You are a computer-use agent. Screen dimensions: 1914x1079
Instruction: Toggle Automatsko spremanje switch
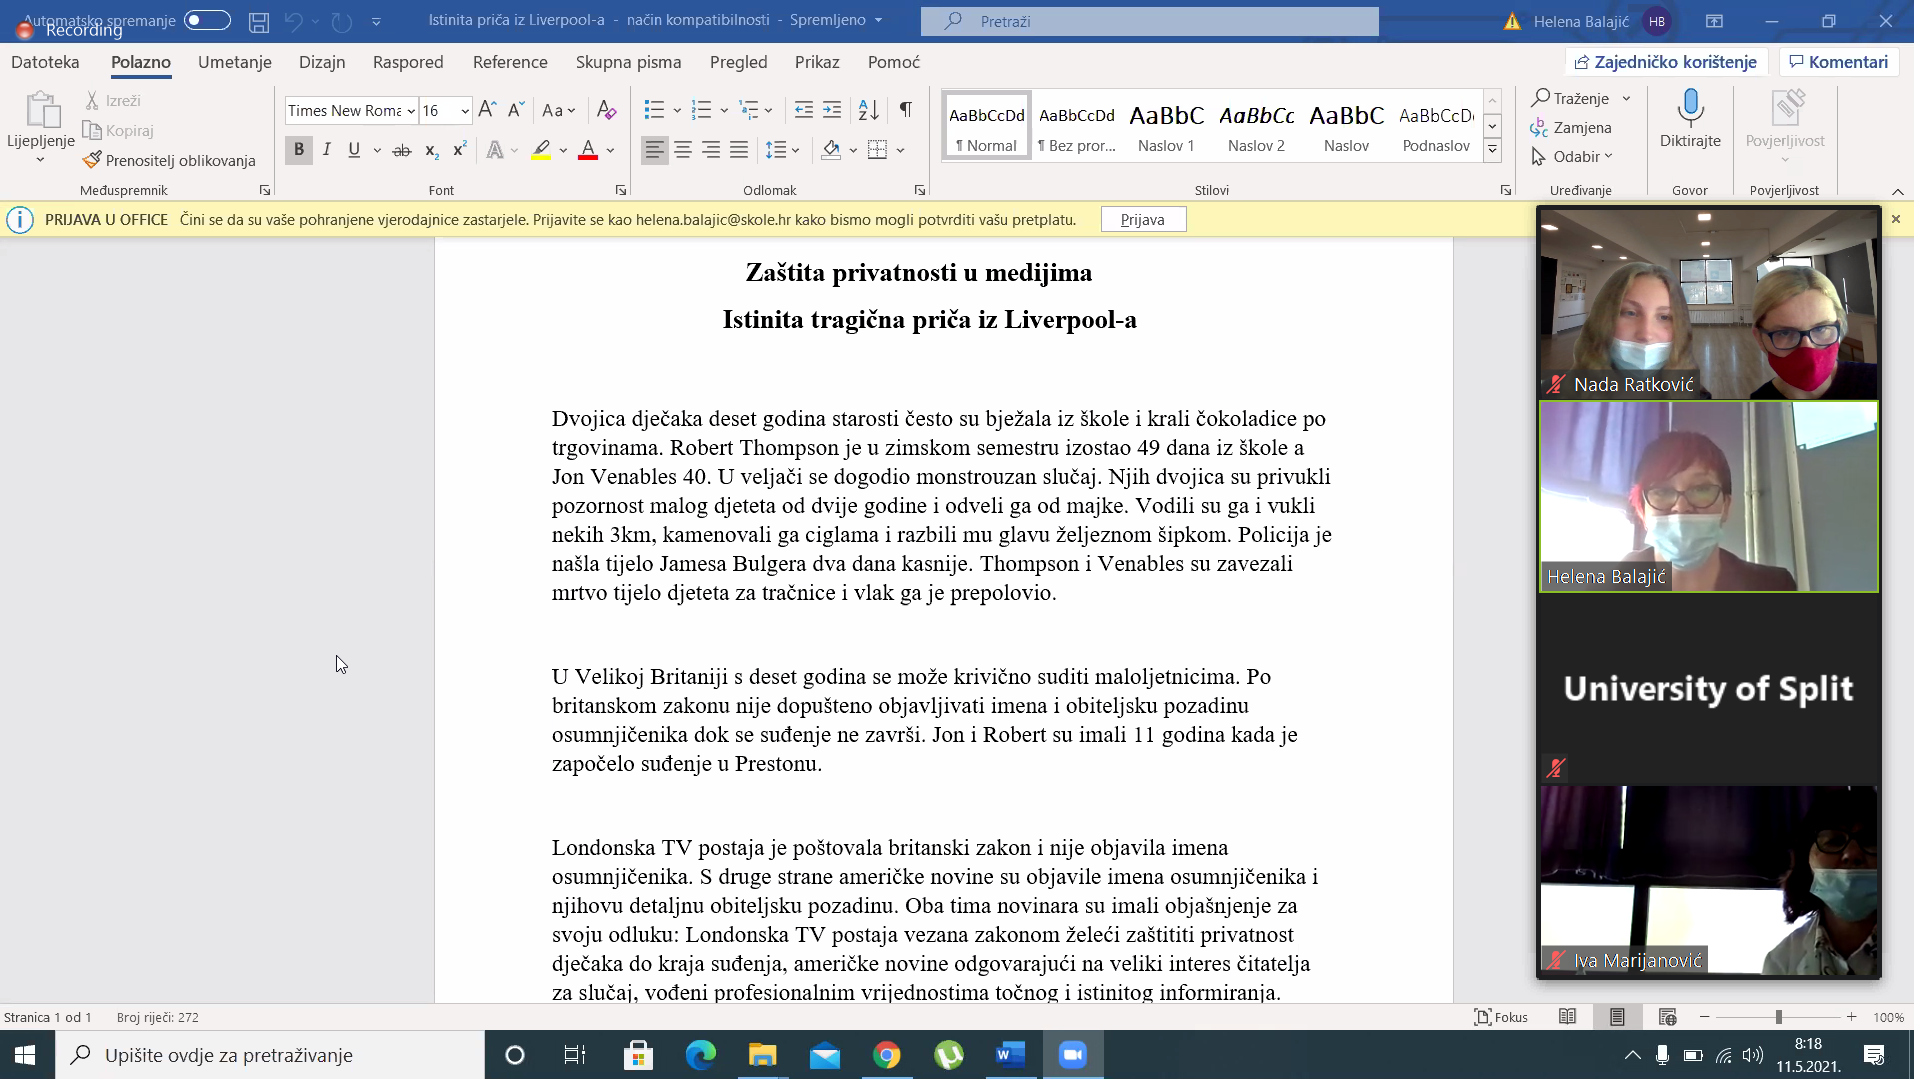207,20
